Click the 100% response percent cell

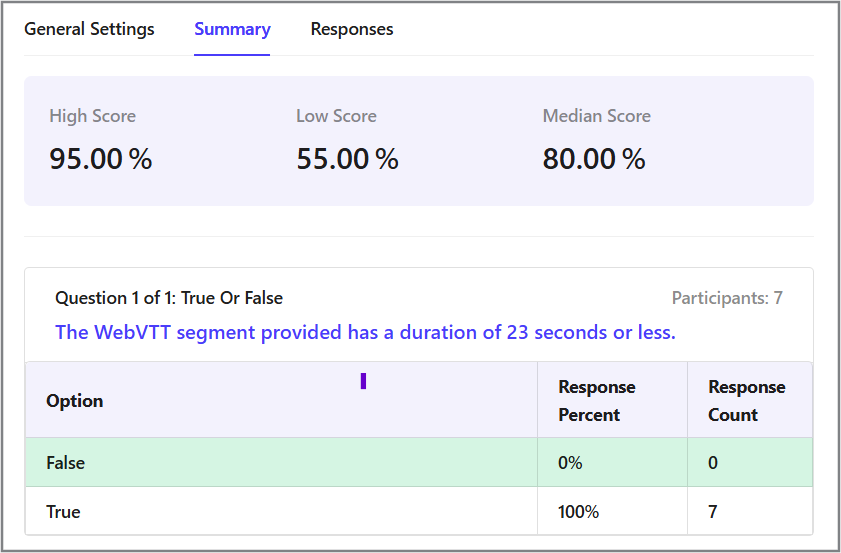pyautogui.click(x=578, y=512)
